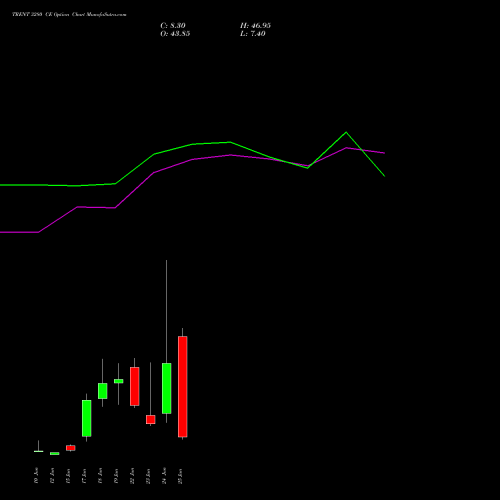Click the flat green candle for 12 Jun

coord(54,453)
